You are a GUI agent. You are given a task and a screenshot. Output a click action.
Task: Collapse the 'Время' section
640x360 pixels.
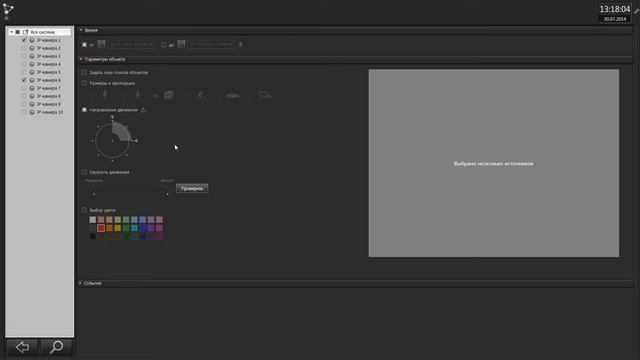click(81, 30)
